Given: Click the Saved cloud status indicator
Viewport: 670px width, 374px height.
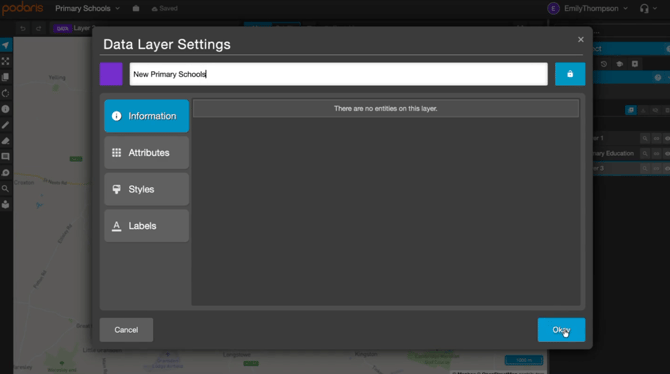Looking at the screenshot, I should pyautogui.click(x=165, y=9).
